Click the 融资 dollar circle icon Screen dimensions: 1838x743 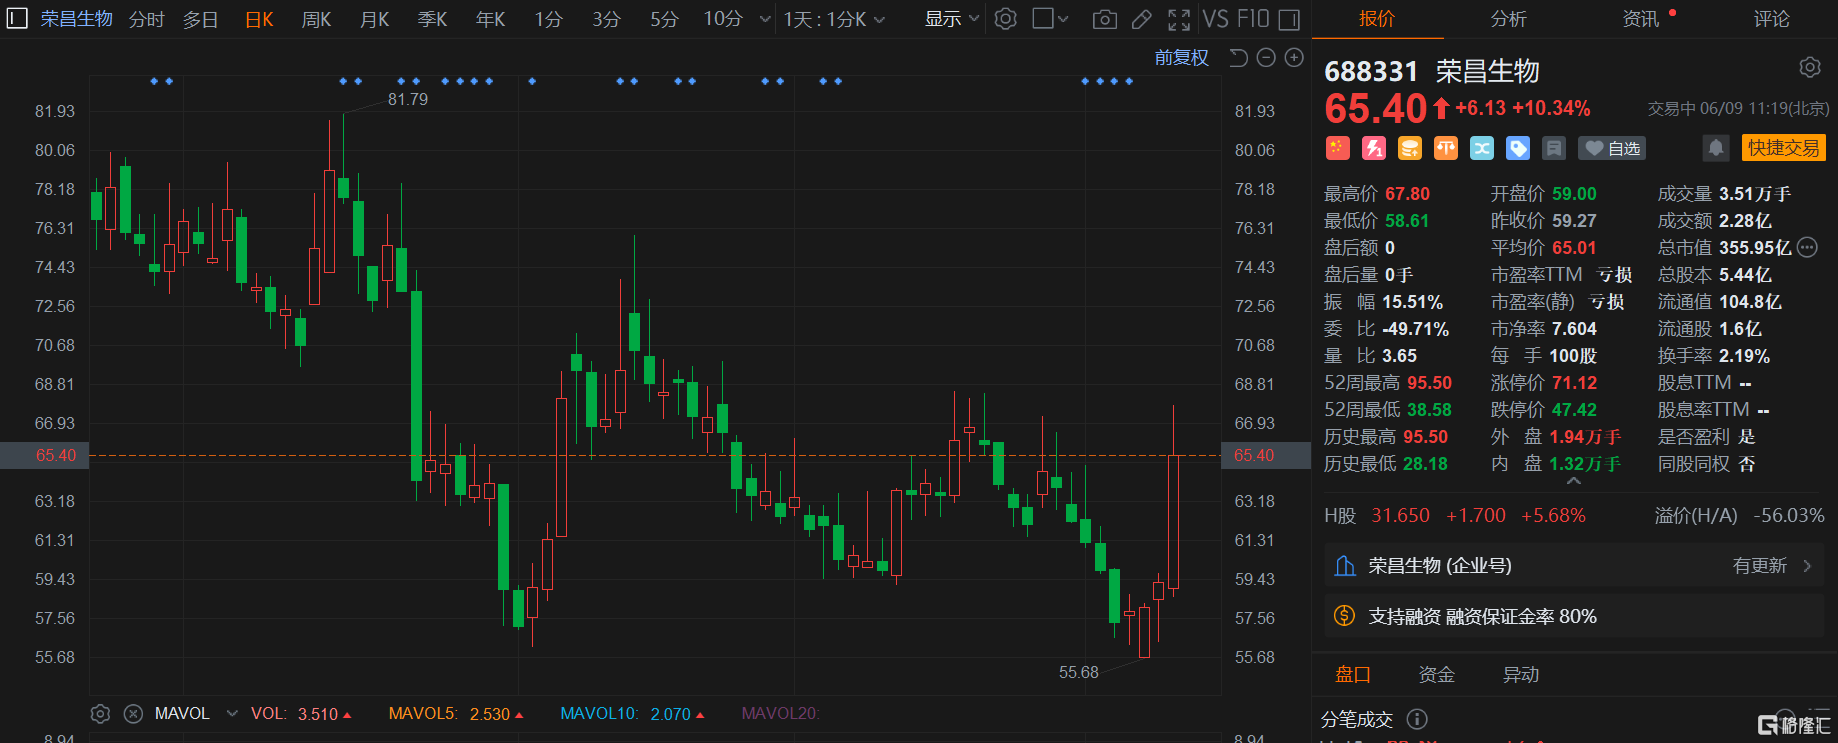pos(1345,616)
